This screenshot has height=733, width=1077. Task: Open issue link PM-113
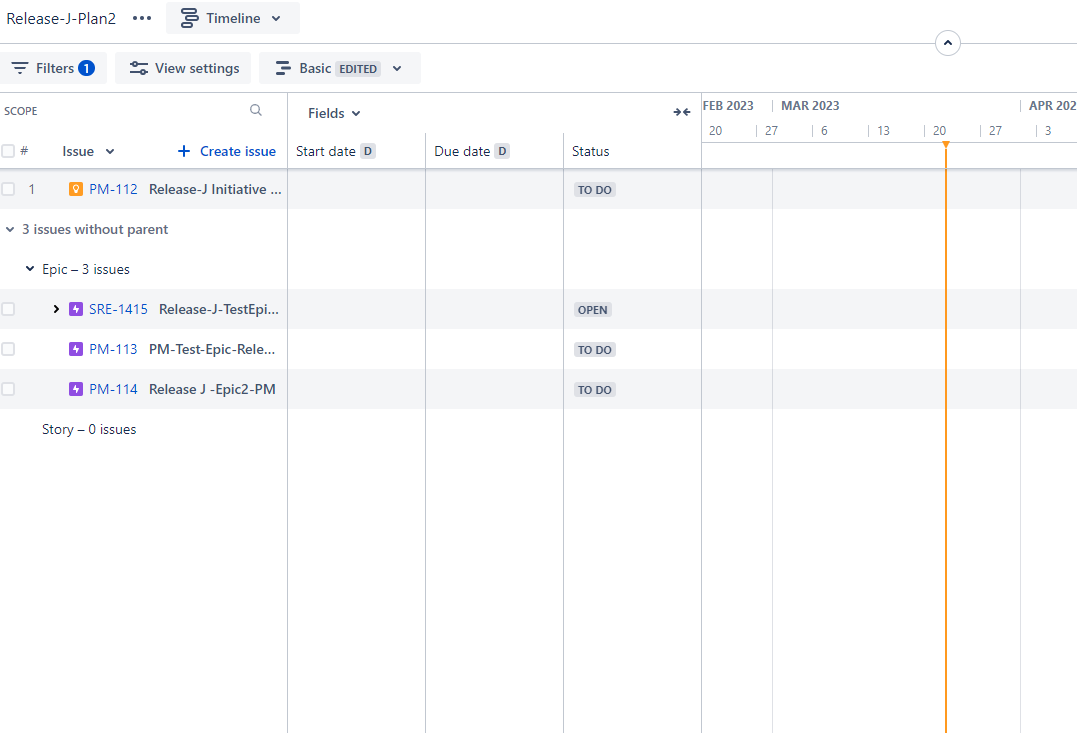113,349
